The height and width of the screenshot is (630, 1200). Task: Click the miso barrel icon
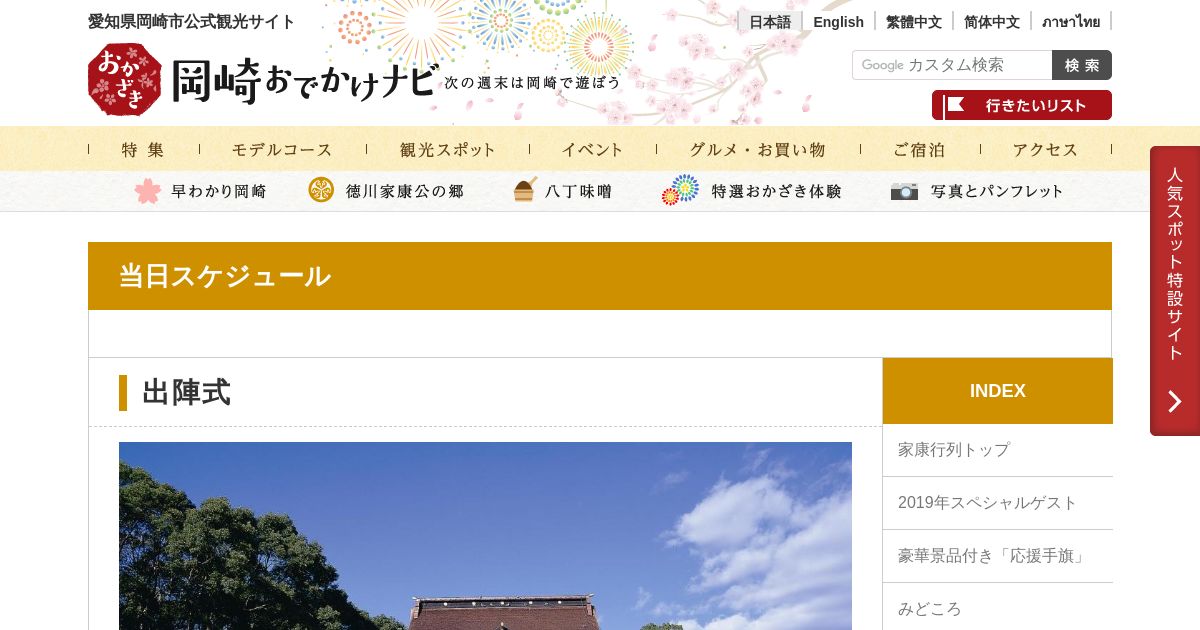tap(525, 190)
